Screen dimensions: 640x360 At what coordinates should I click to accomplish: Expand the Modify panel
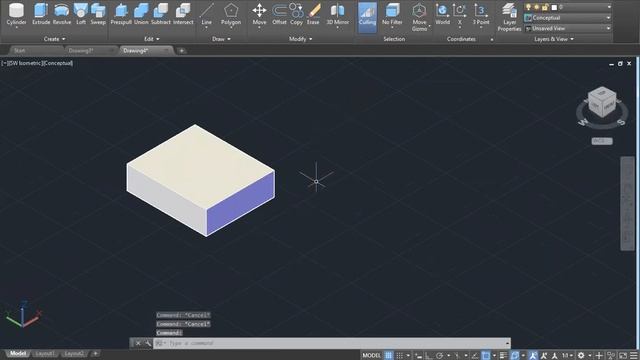[300, 39]
